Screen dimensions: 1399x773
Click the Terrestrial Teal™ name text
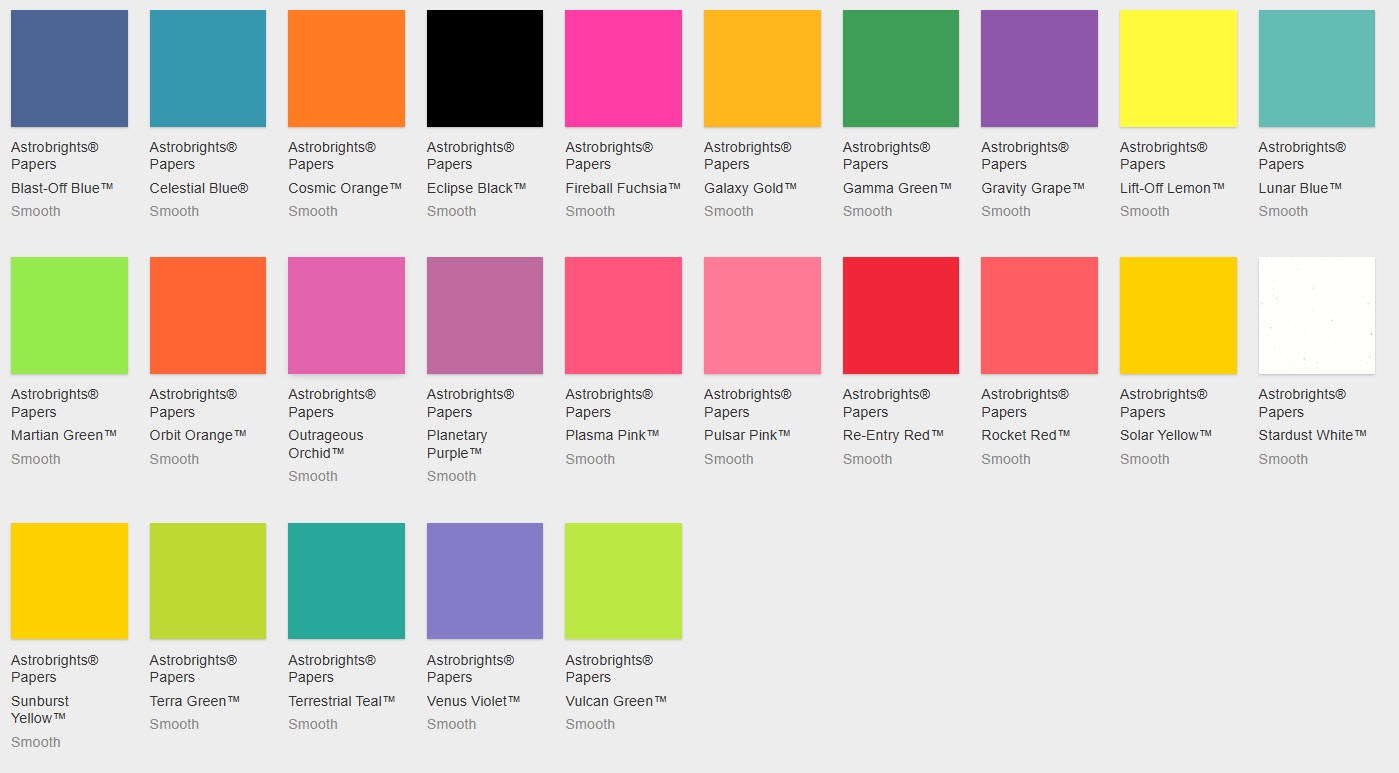[x=342, y=701]
